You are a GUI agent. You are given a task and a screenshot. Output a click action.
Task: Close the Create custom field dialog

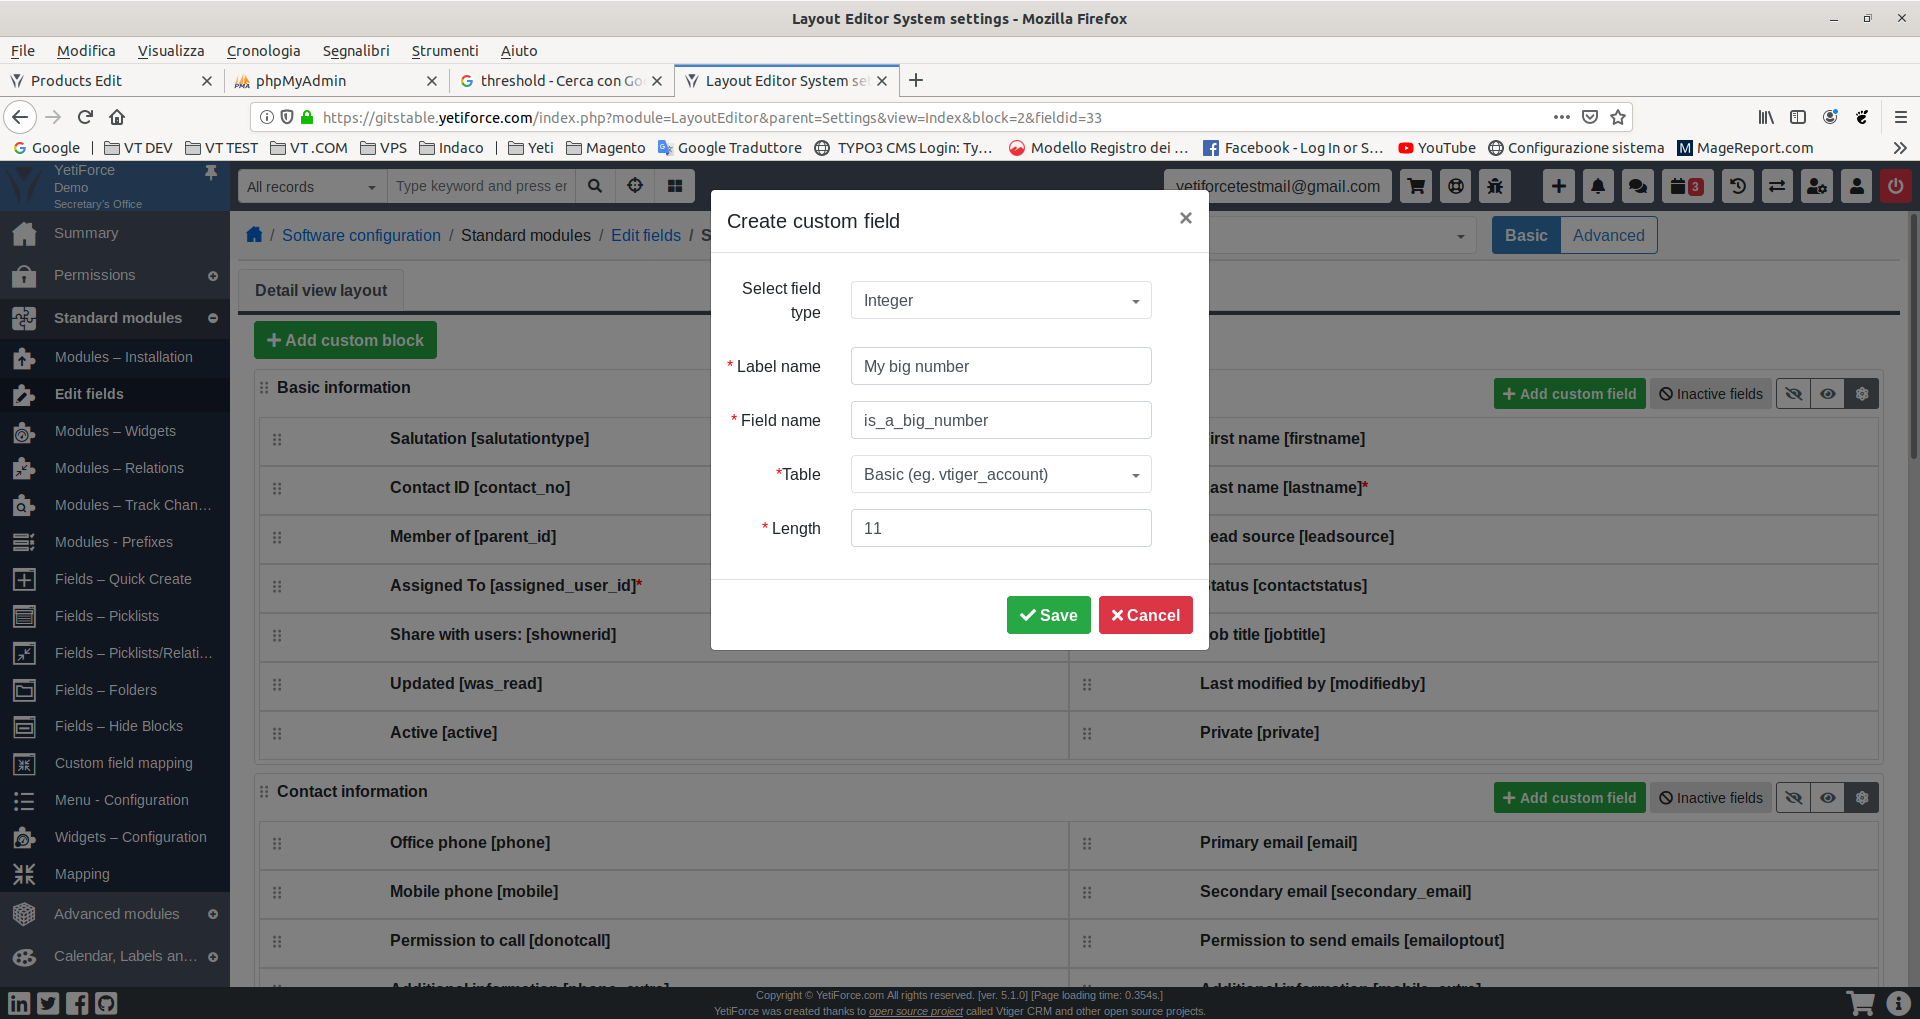1185,218
